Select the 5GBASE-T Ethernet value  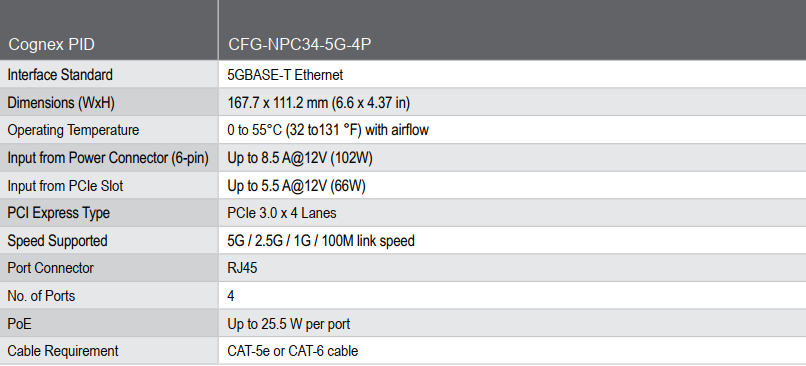(285, 75)
